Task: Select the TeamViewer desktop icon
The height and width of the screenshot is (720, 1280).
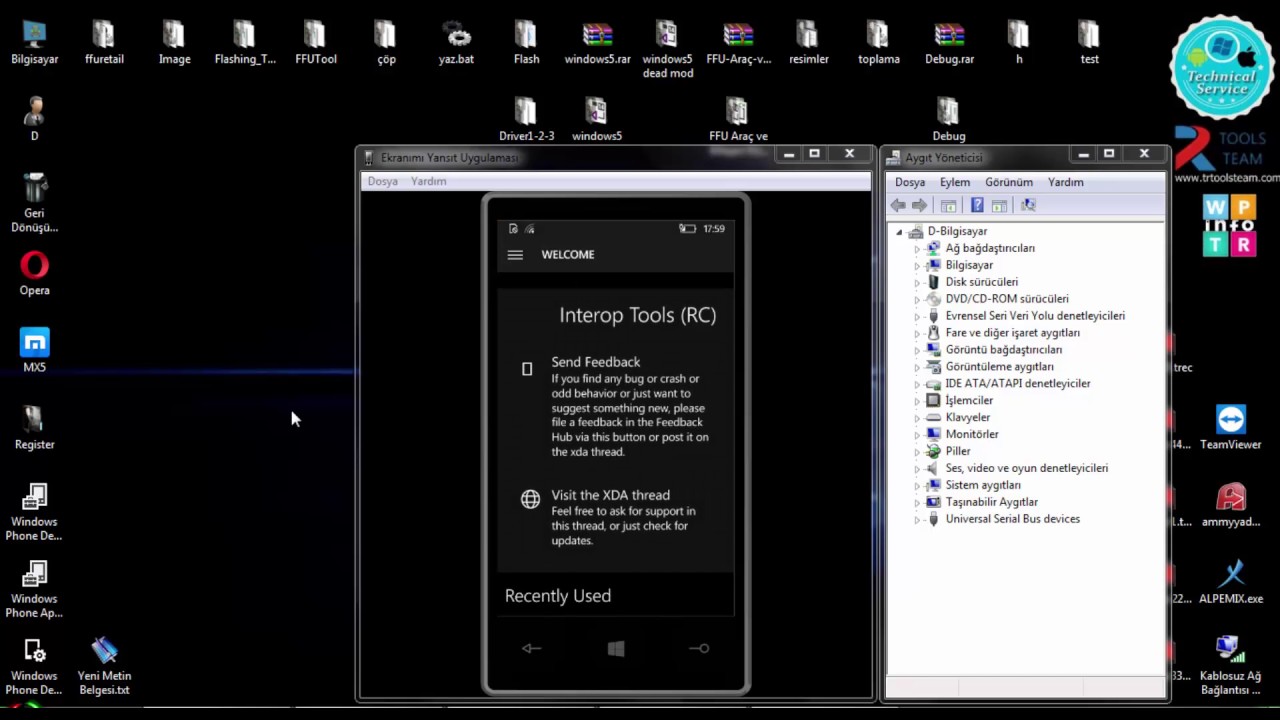Action: coord(1231,428)
